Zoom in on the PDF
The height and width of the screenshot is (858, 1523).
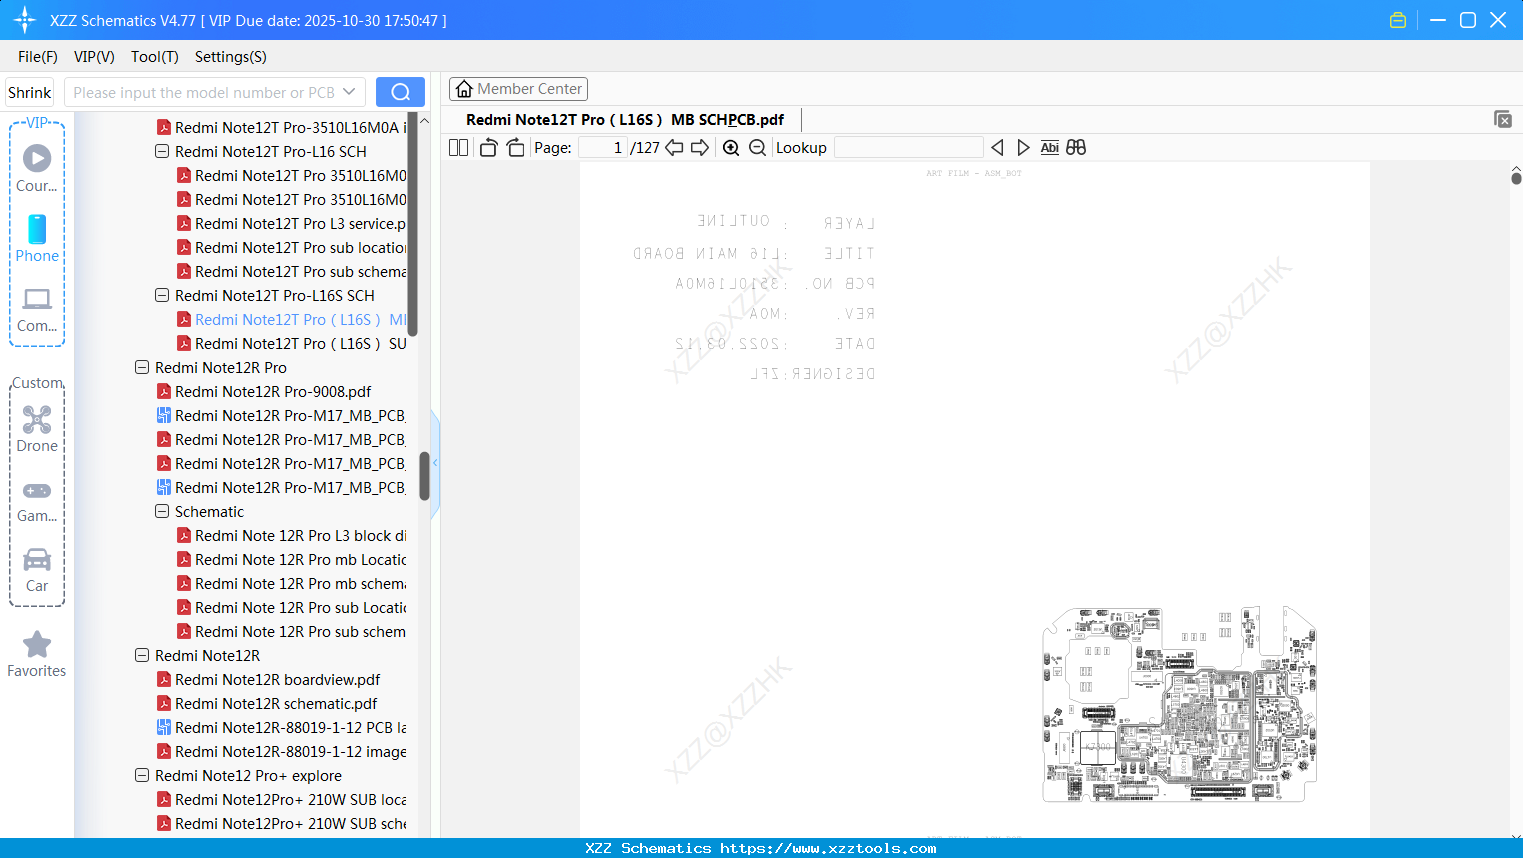coord(731,147)
